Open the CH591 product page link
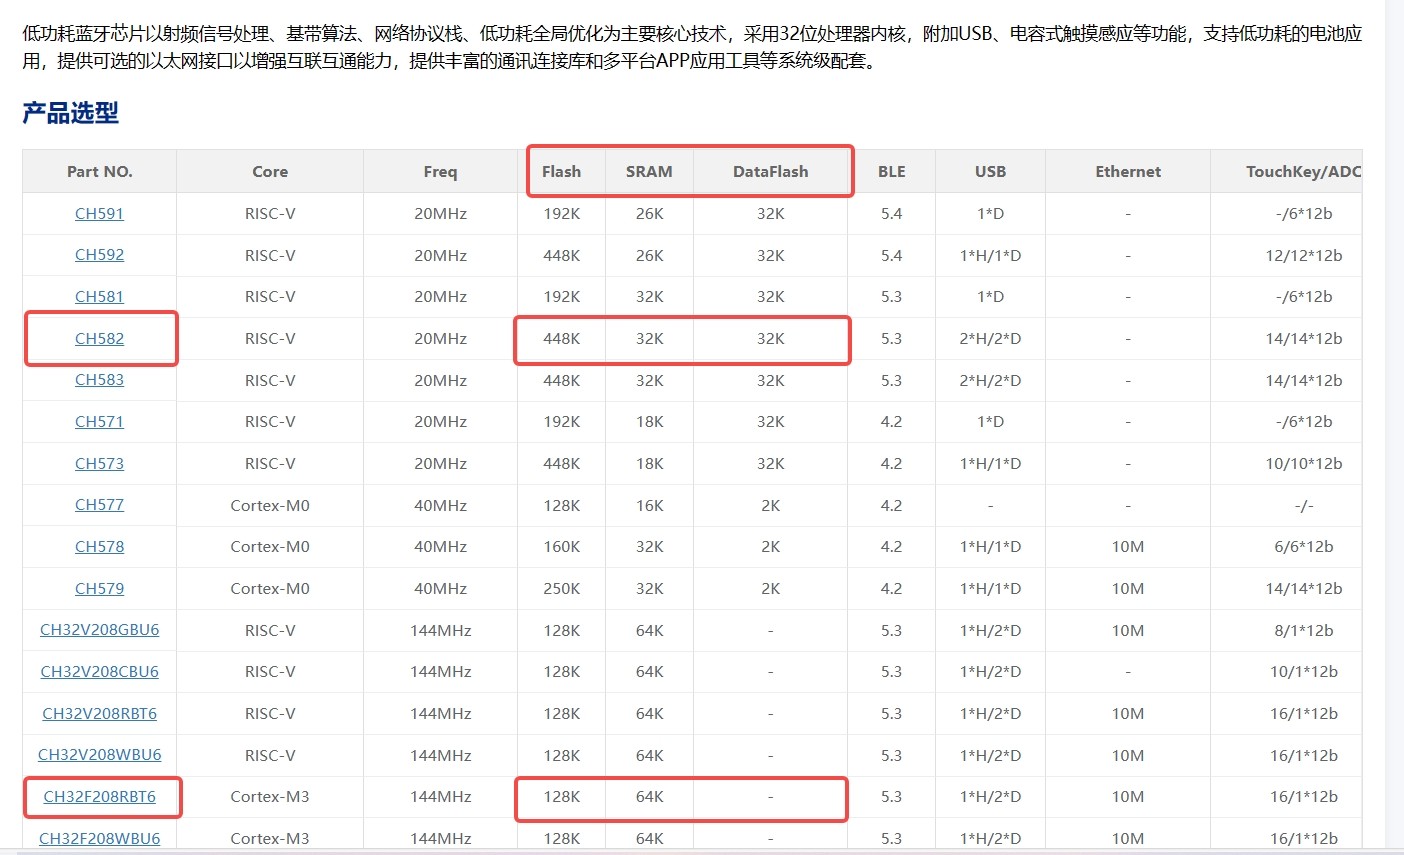Screen dimensions: 1404x855 tap(99, 213)
